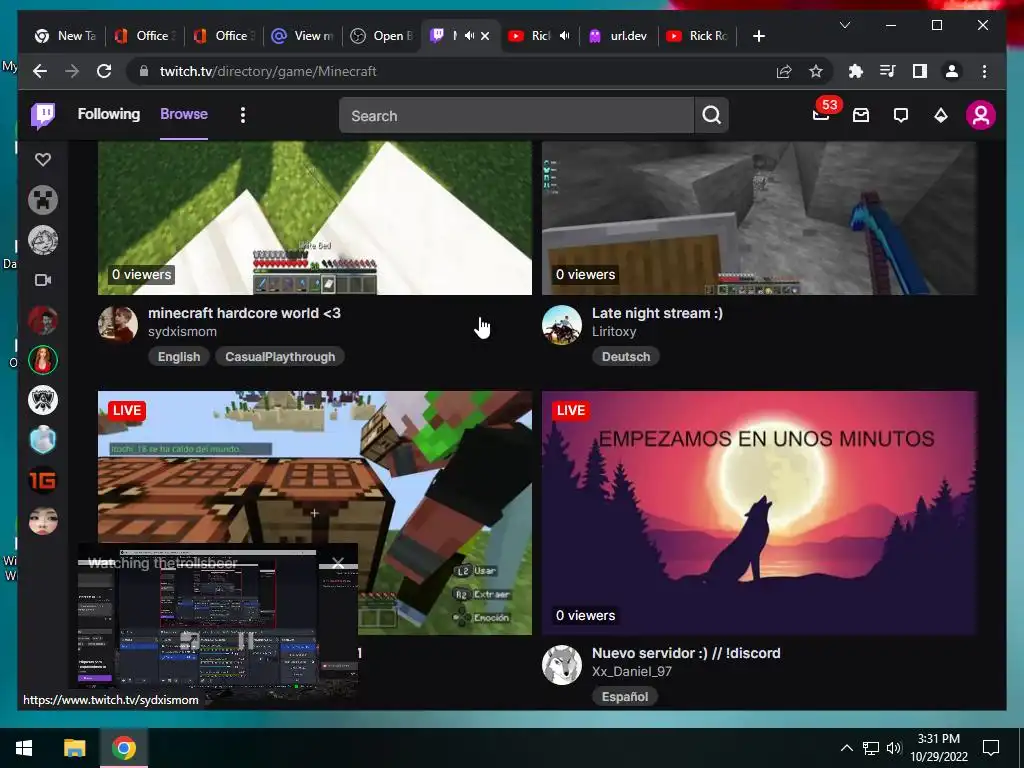The width and height of the screenshot is (1024, 768).
Task: Expand the Chrome tab search dropdown
Action: pyautogui.click(x=845, y=25)
